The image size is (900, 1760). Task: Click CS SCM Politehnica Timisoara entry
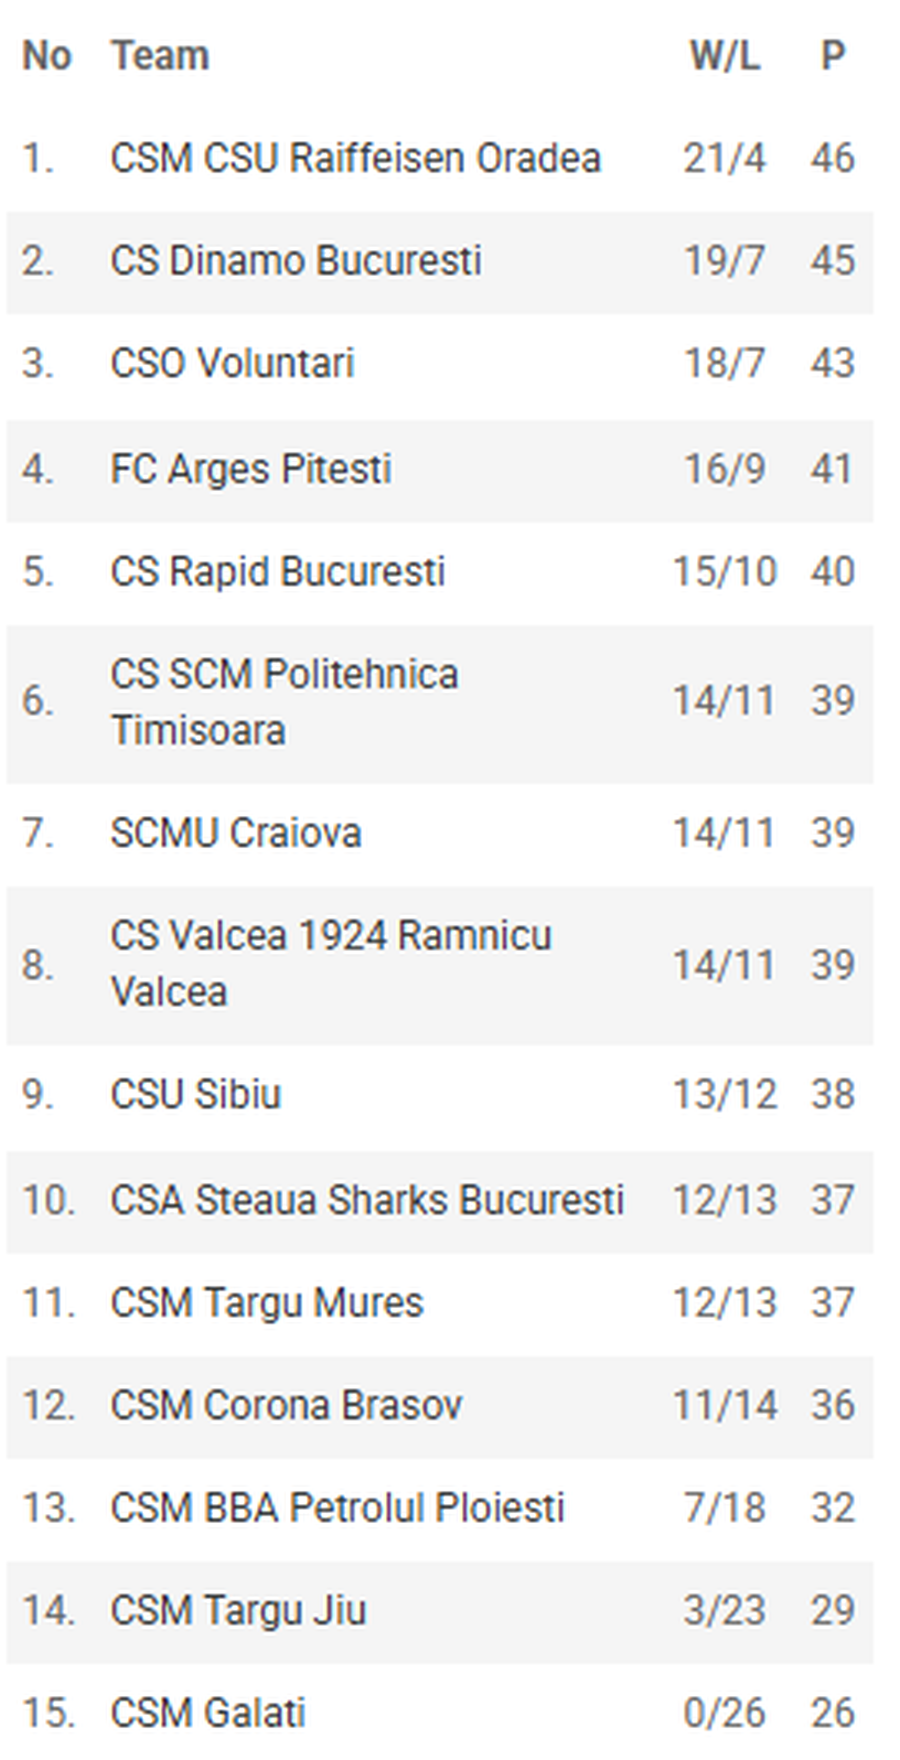coord(284,701)
